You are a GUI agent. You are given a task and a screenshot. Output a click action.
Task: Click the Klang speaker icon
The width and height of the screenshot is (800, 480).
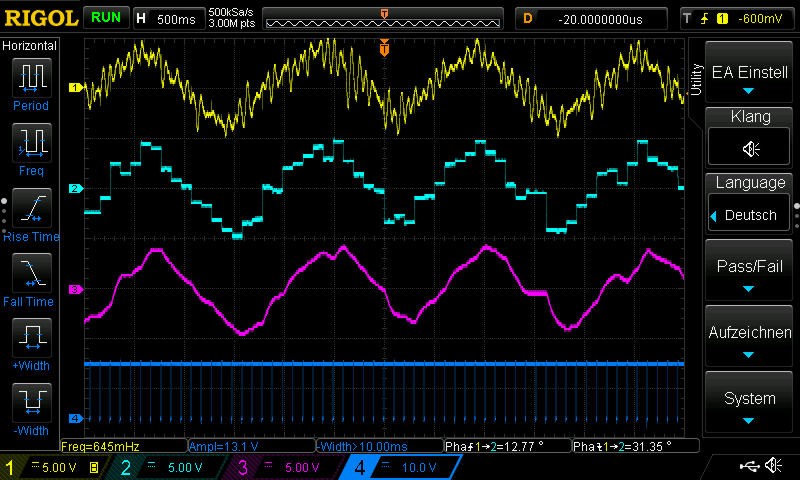[x=750, y=148]
